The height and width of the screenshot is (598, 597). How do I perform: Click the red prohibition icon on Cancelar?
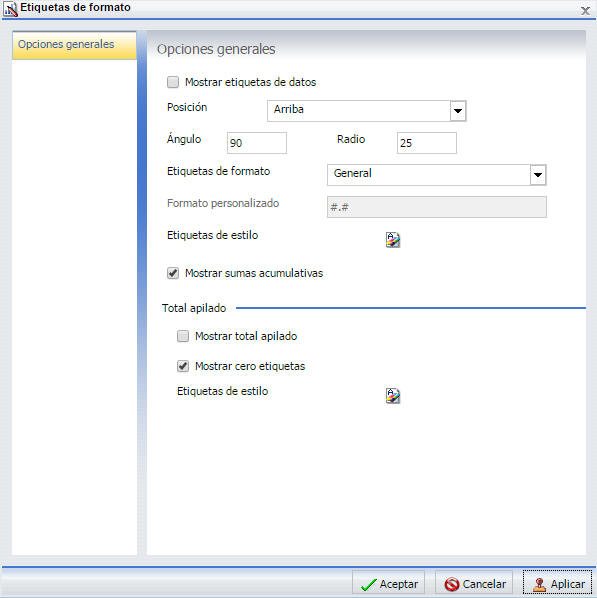pyautogui.click(x=452, y=584)
